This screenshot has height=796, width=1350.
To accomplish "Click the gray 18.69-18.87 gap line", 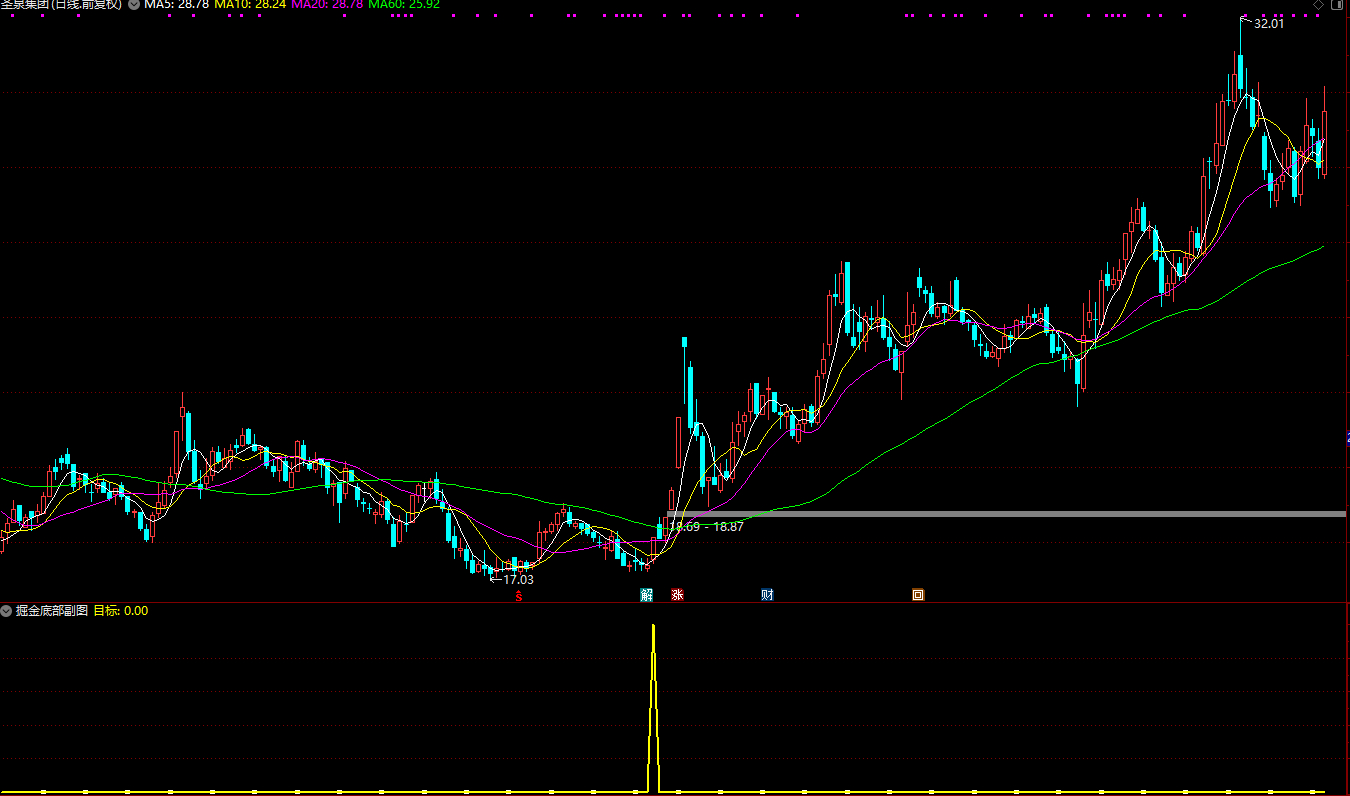I will point(1000,514).
